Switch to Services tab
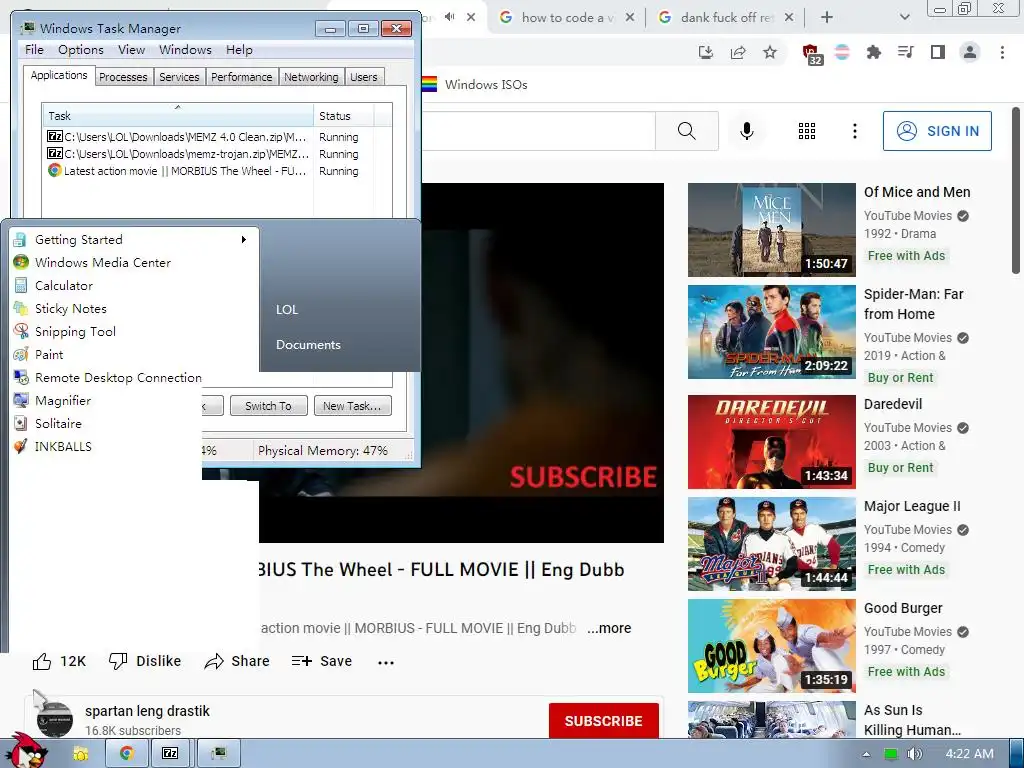The width and height of the screenshot is (1024, 768). click(x=179, y=77)
